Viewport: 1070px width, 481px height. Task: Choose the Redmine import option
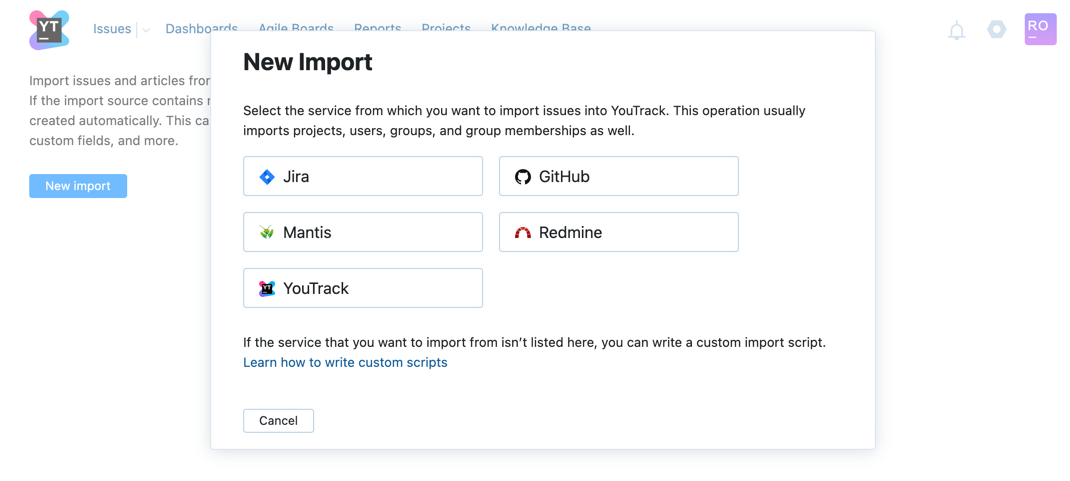click(x=618, y=232)
